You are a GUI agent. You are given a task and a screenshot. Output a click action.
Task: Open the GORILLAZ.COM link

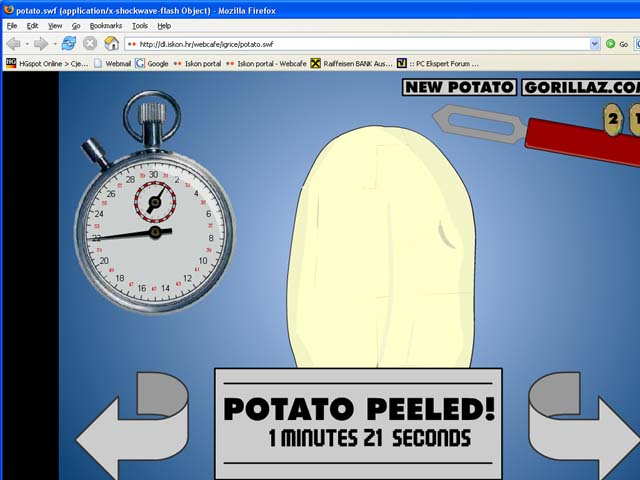(x=580, y=87)
